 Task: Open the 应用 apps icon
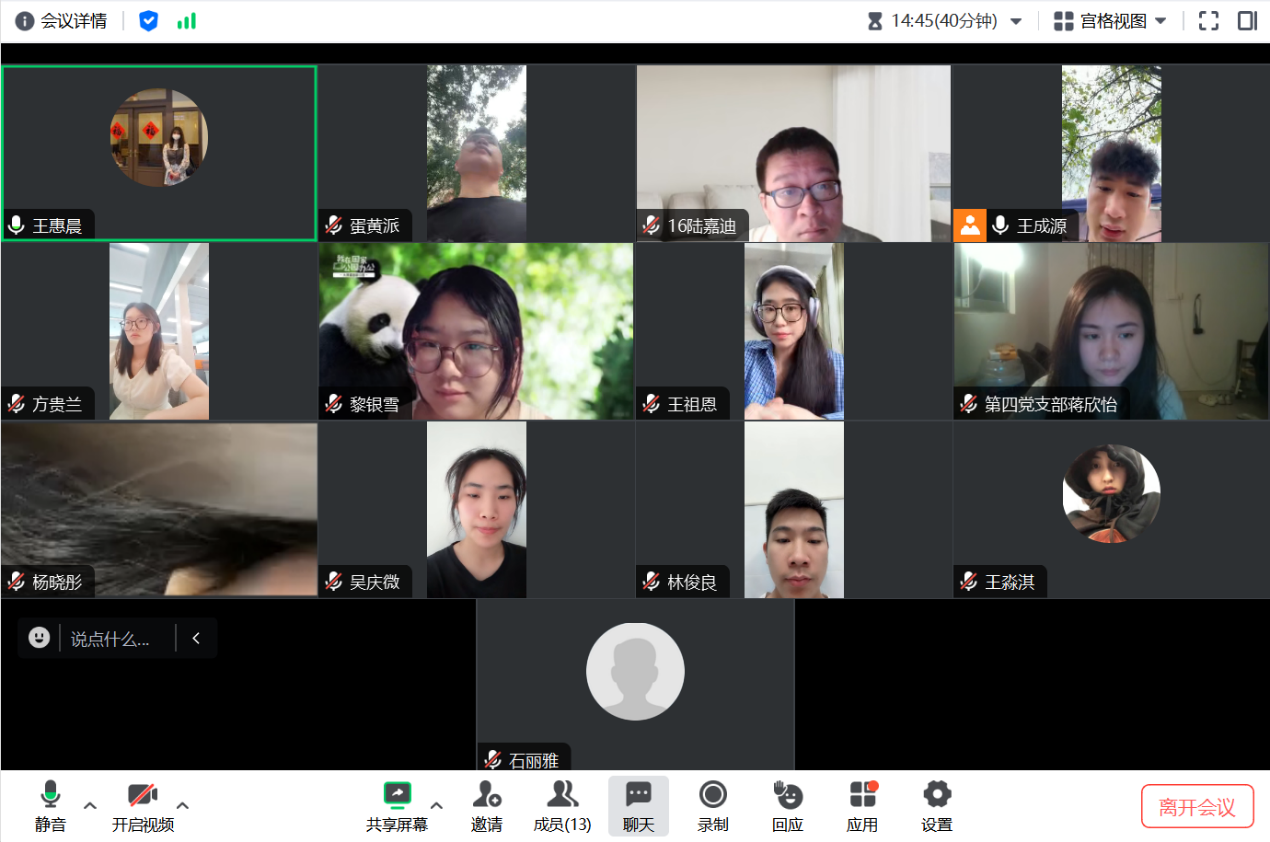pos(862,805)
